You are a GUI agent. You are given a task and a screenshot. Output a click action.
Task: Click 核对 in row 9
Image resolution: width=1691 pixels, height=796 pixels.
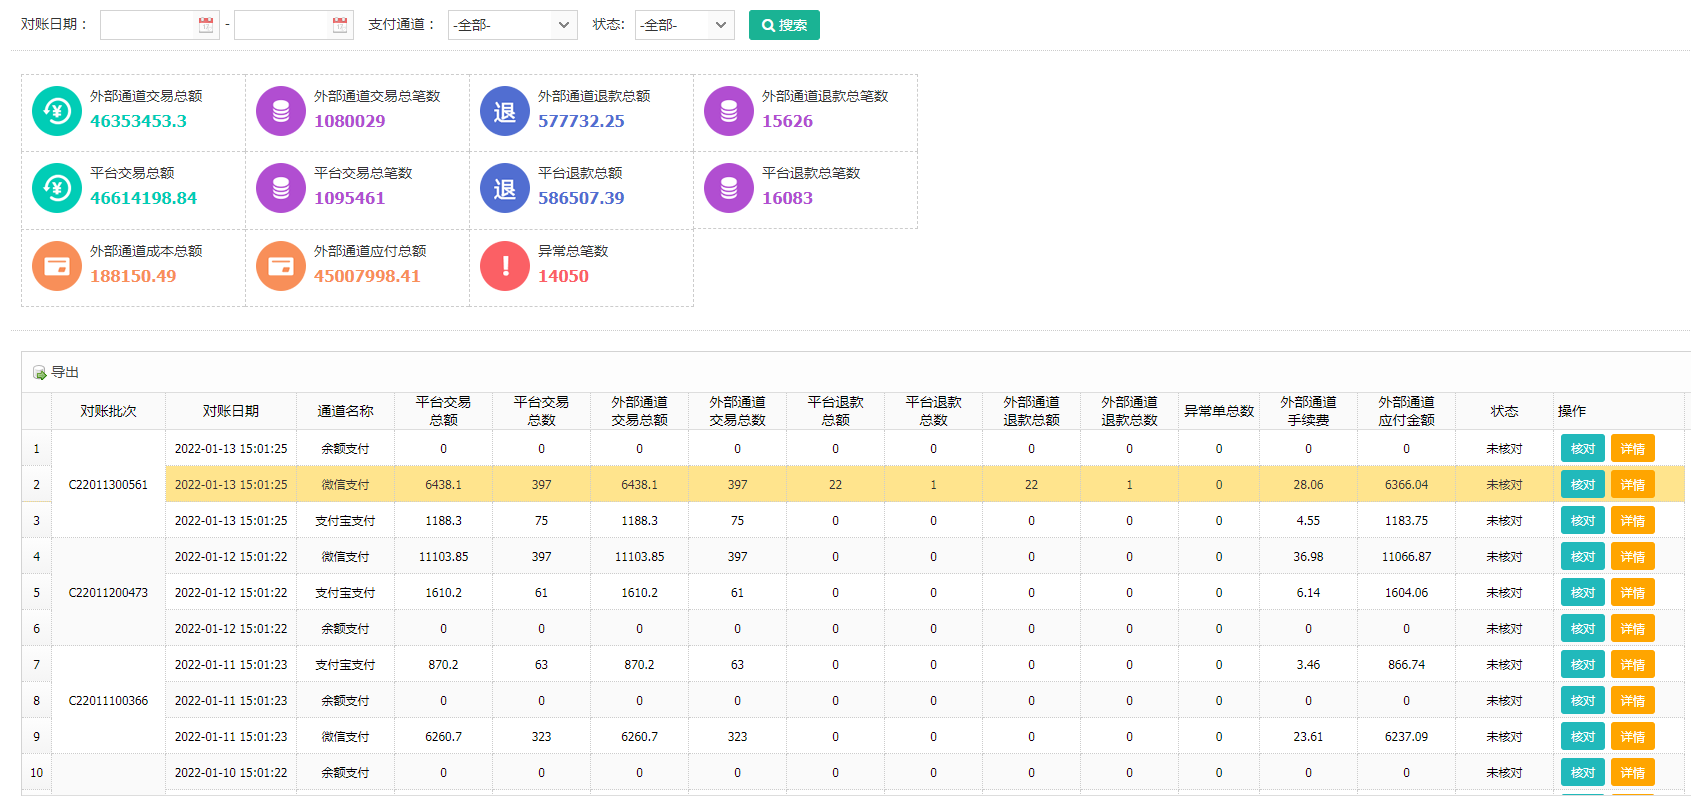click(x=1583, y=736)
